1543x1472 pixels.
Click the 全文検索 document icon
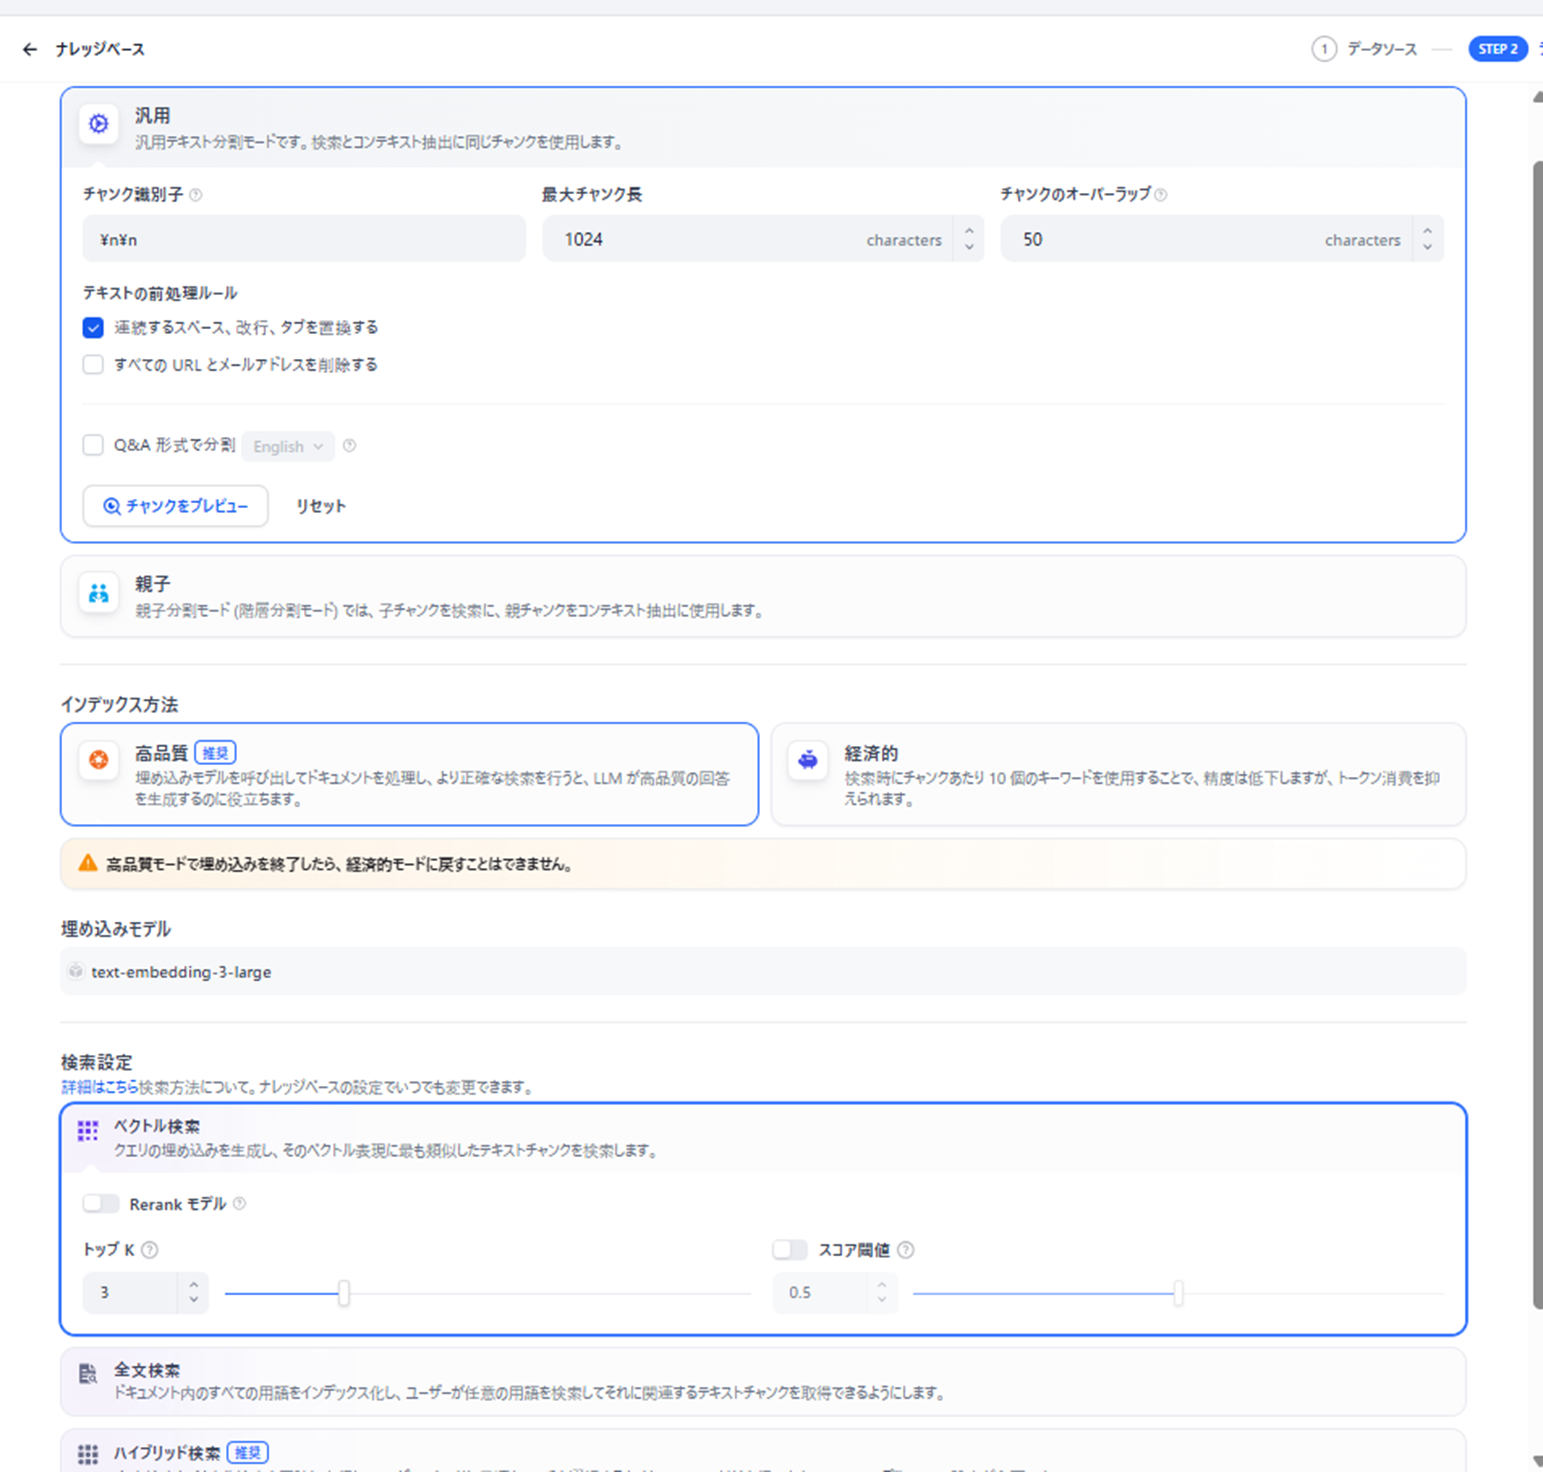tap(88, 1374)
